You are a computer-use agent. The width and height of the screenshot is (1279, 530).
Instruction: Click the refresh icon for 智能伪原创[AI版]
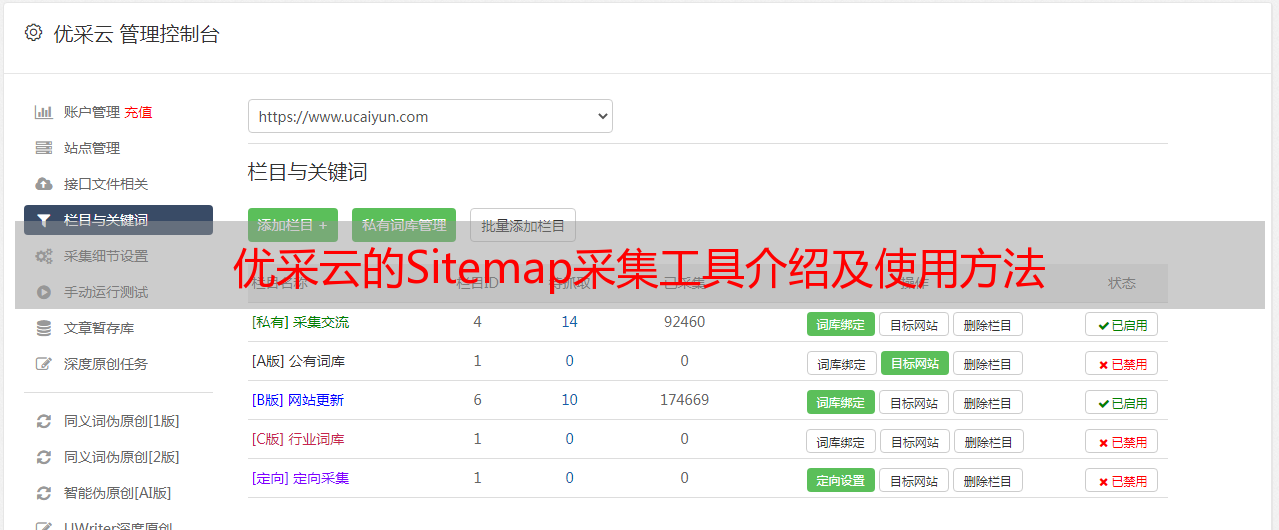click(43, 493)
